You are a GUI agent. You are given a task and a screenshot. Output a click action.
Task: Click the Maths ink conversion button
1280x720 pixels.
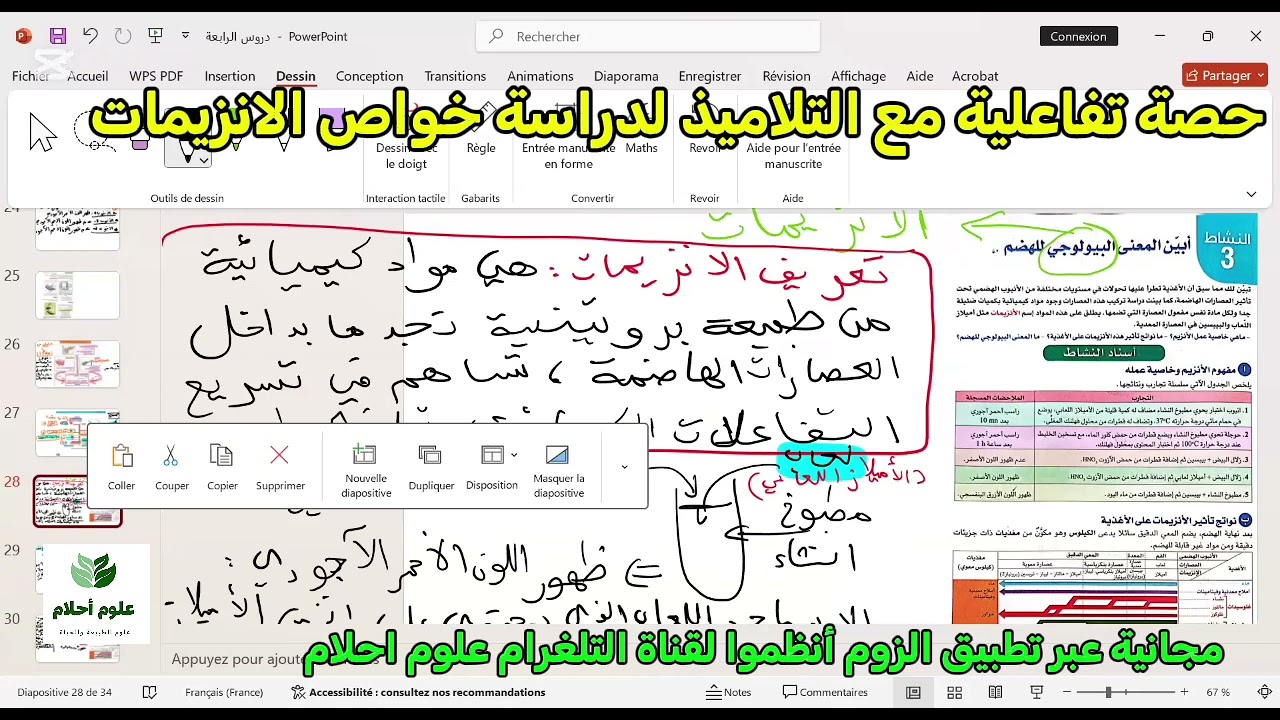(642, 130)
